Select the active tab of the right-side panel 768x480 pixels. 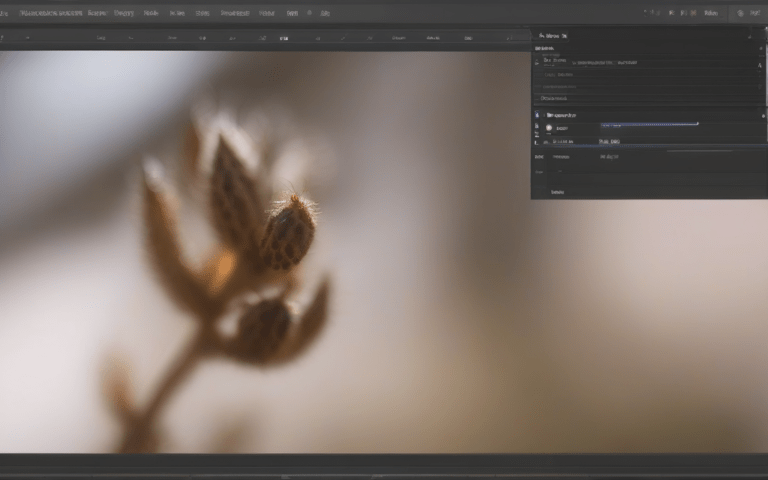(x=556, y=35)
